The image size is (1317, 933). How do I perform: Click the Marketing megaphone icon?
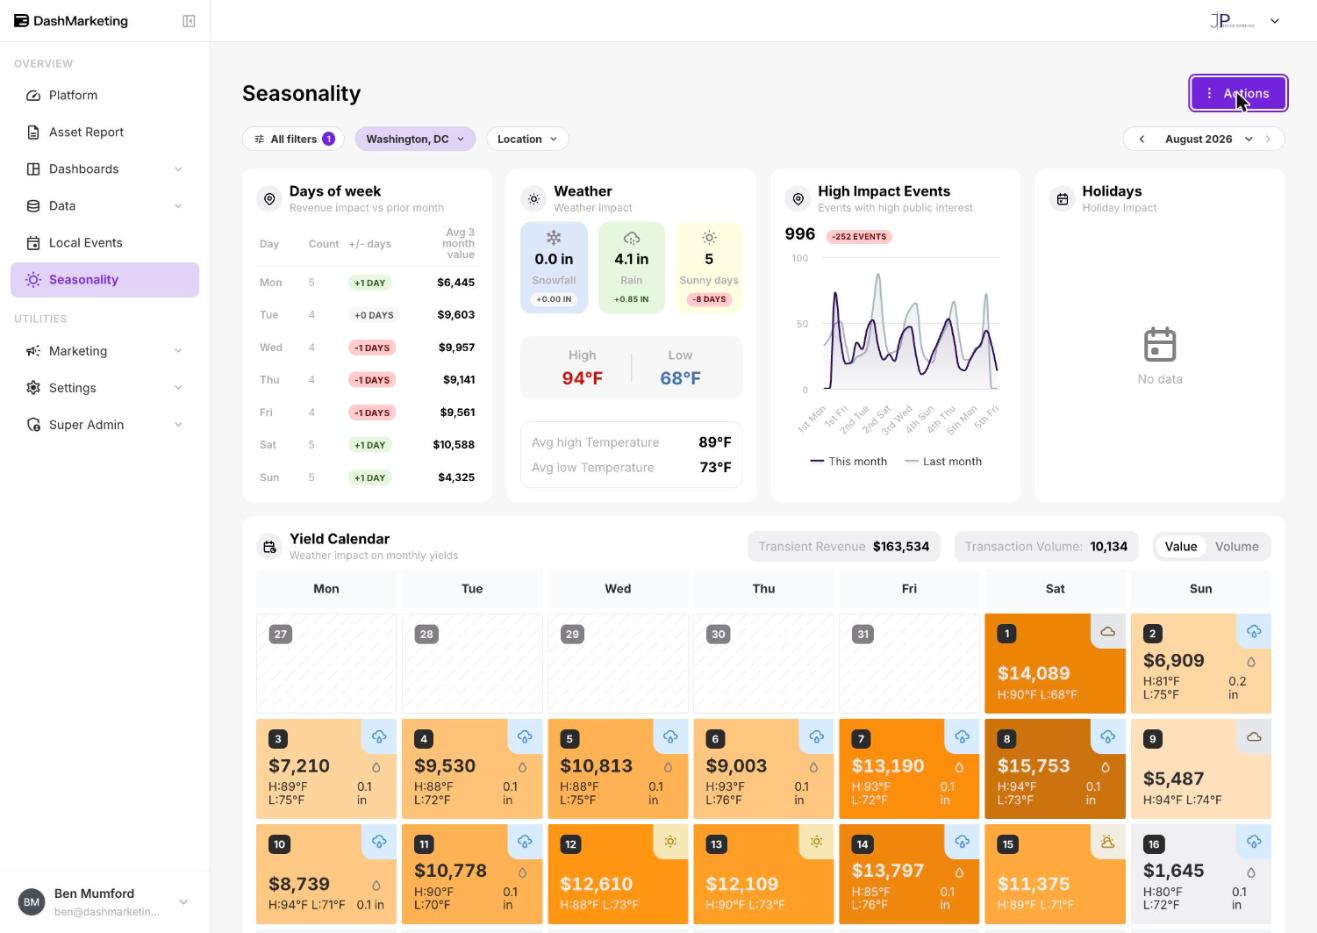[33, 351]
